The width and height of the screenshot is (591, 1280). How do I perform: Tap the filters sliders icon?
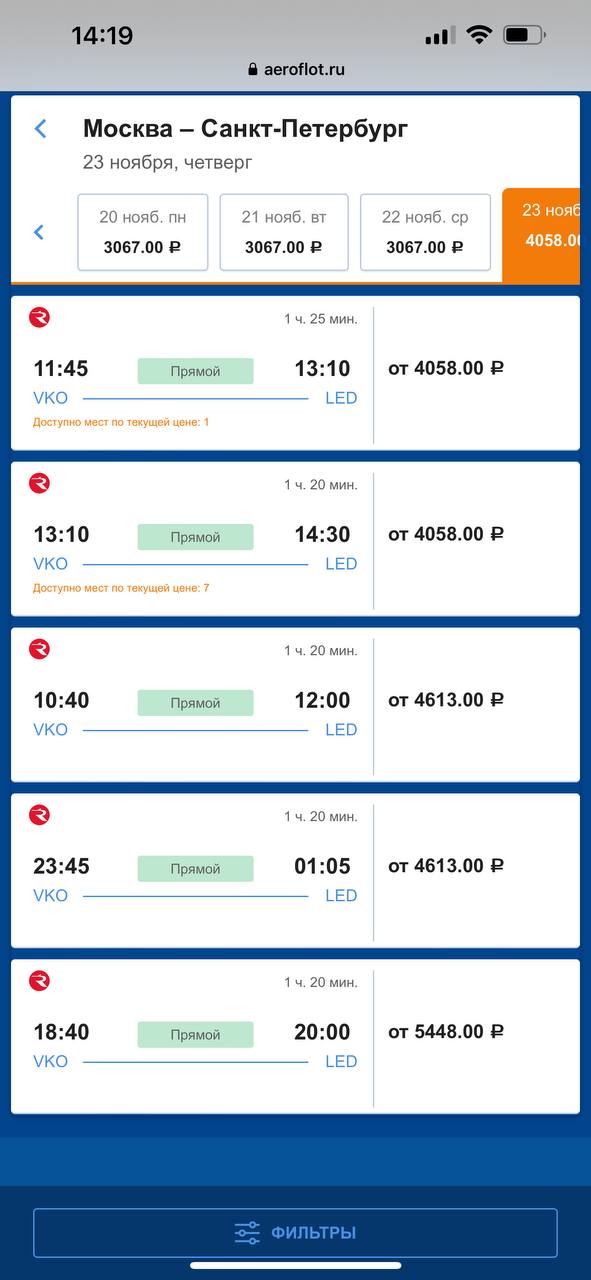point(247,1233)
